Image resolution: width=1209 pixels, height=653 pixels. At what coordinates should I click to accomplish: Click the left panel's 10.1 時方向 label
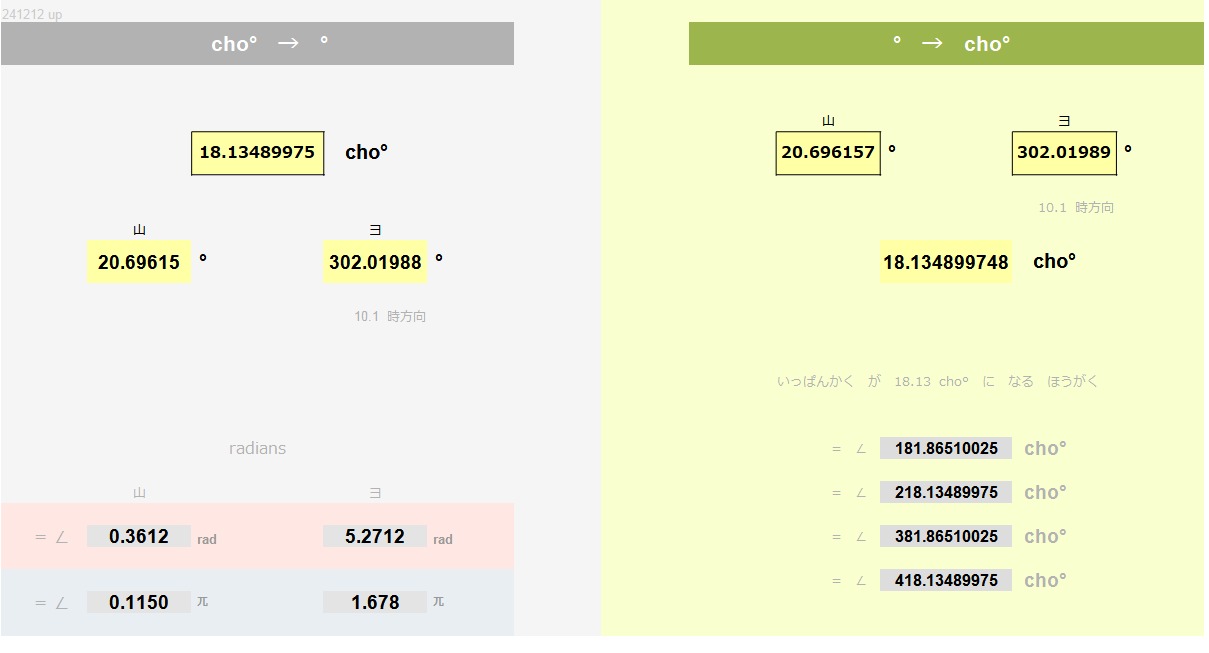(x=390, y=316)
